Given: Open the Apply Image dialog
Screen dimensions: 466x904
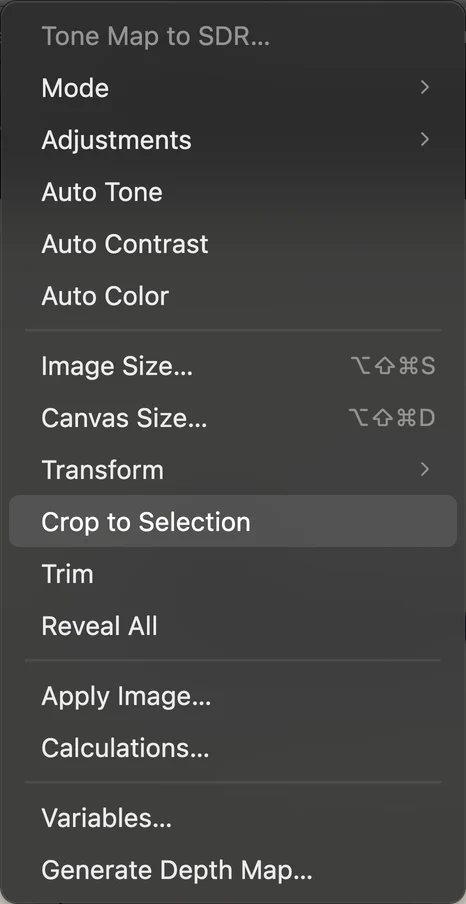Looking at the screenshot, I should tap(233, 696).
